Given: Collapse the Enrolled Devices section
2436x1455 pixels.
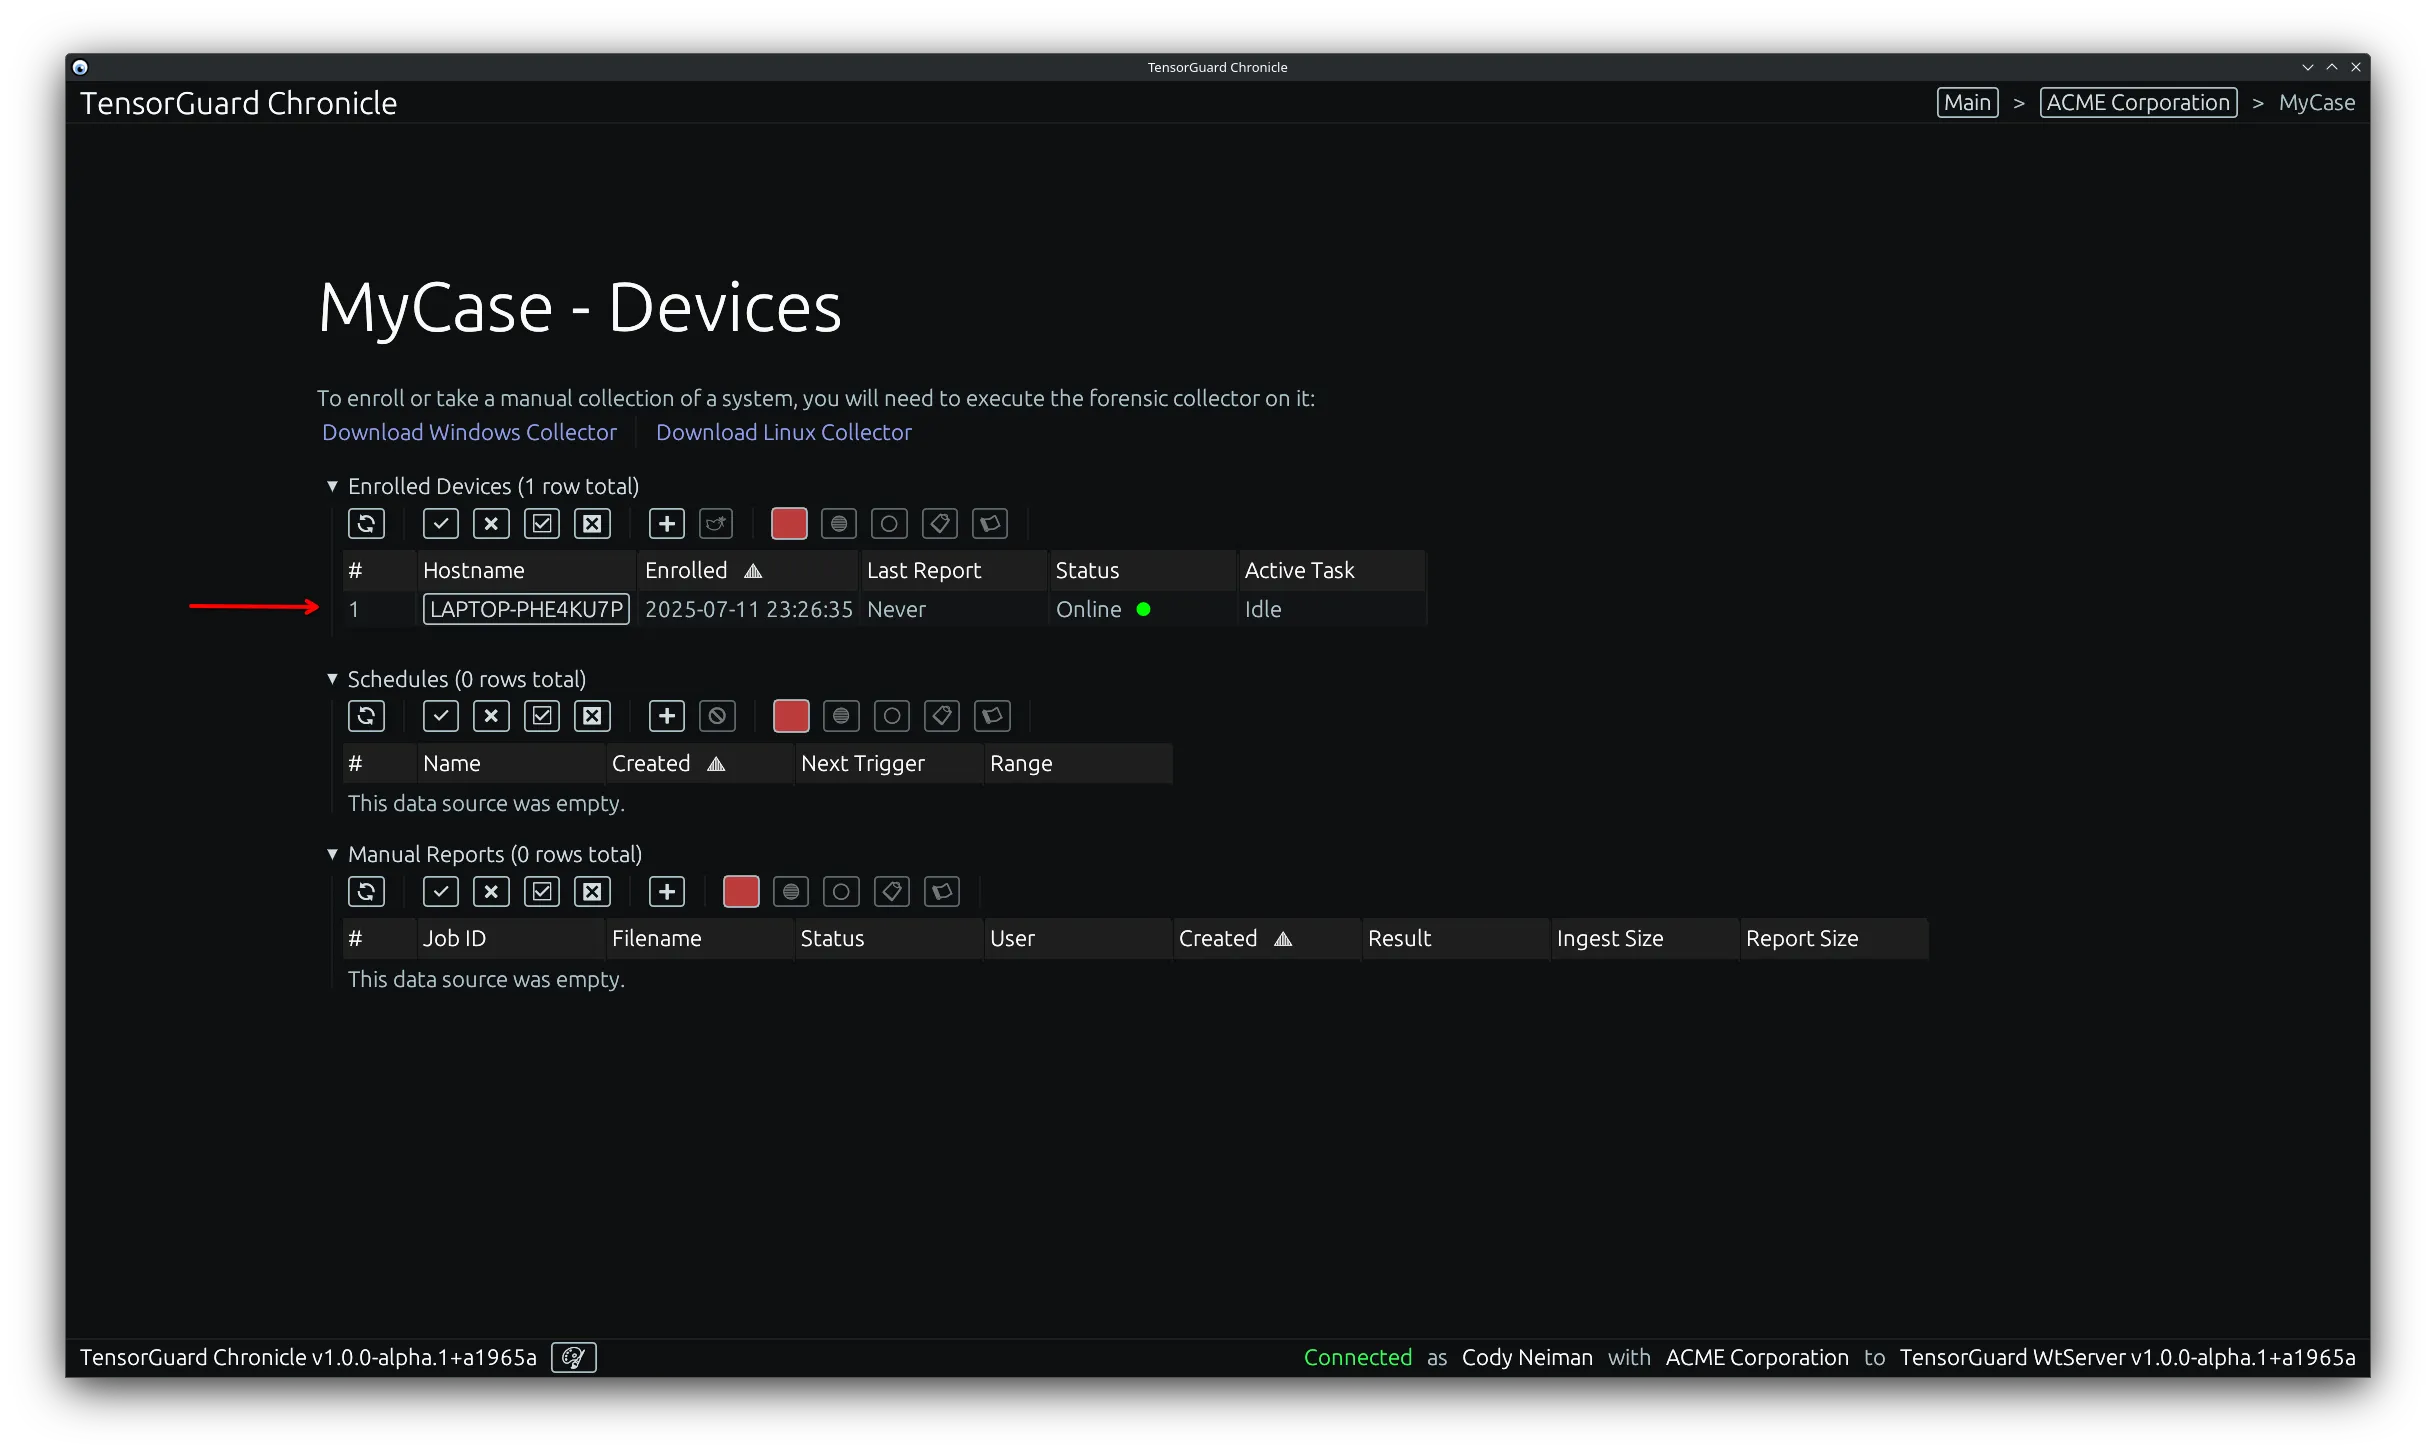Looking at the screenshot, I should [332, 486].
